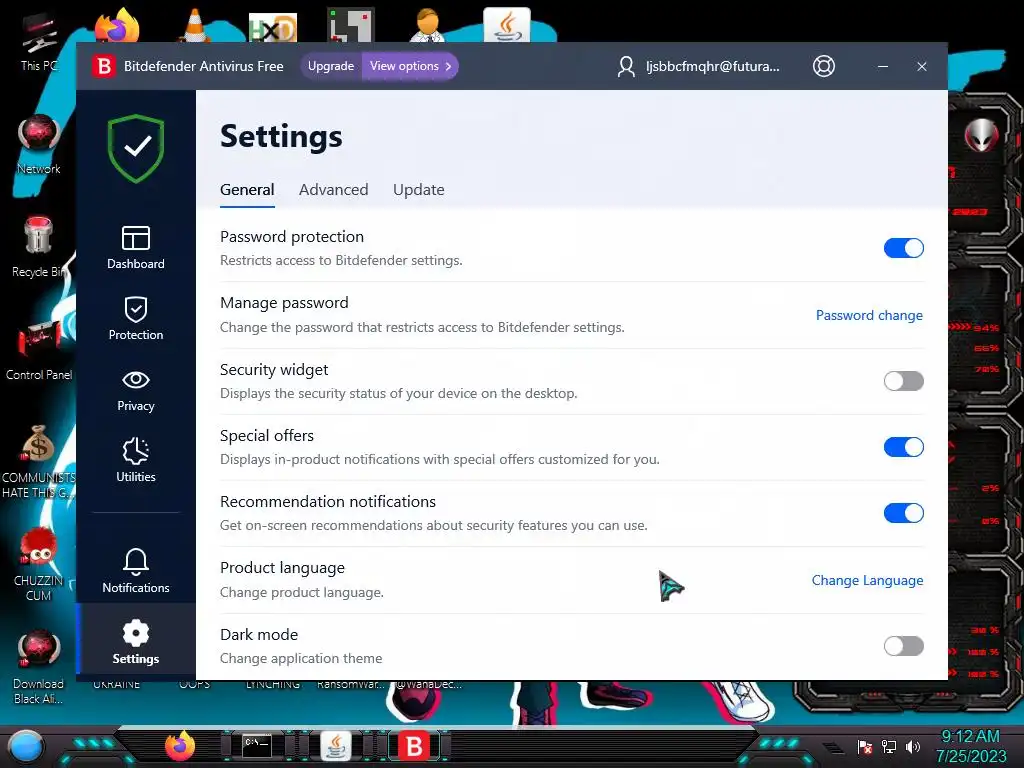This screenshot has height=768, width=1024.
Task: Click View options button
Action: tap(410, 66)
